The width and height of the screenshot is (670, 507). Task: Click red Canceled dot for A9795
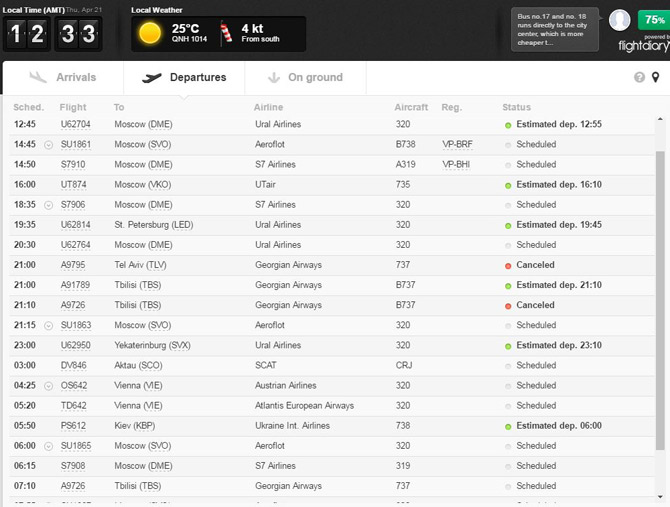(508, 266)
